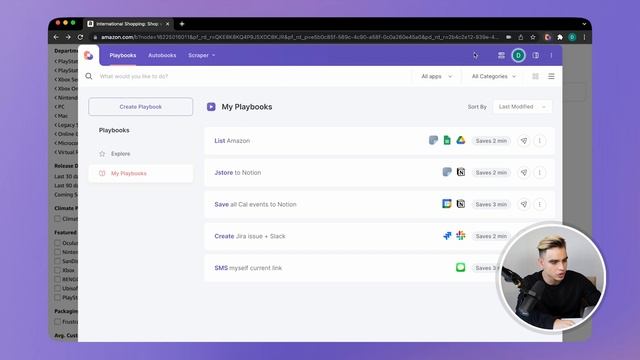Open the Chrome extensions puzzle icon
The width and height of the screenshot is (640, 360).
tap(560, 37)
